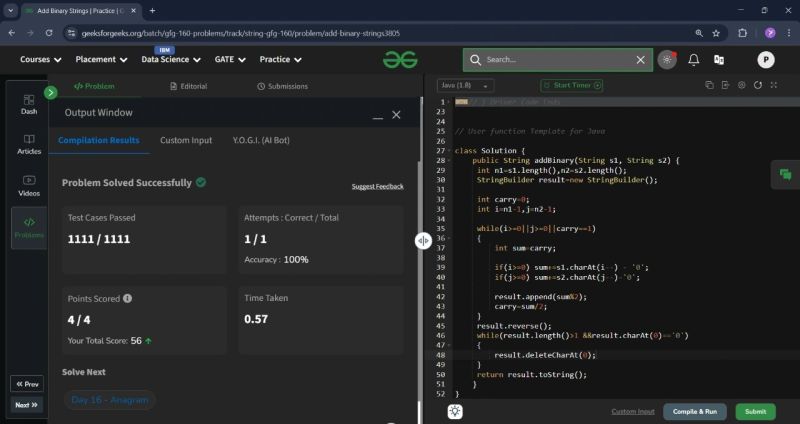The height and width of the screenshot is (424, 800).
Task: Click the panel resize divider handle
Action: [x=424, y=240]
